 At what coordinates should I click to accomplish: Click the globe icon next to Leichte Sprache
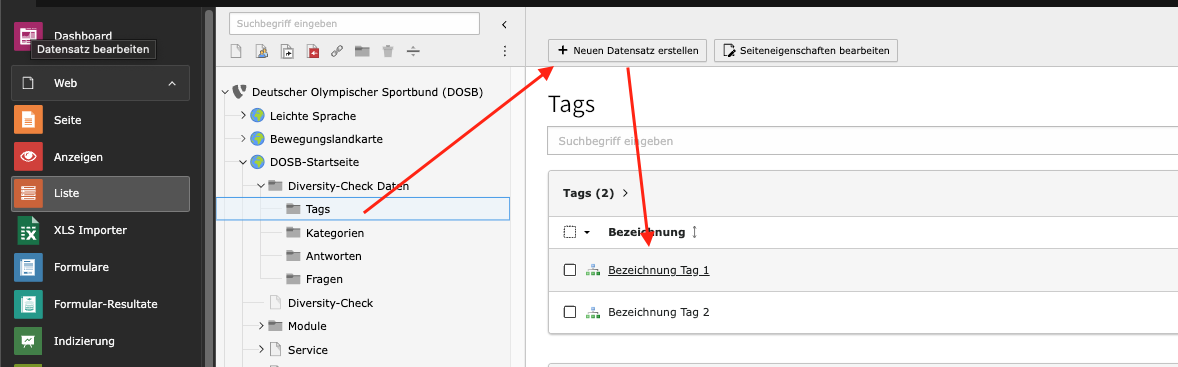point(258,116)
